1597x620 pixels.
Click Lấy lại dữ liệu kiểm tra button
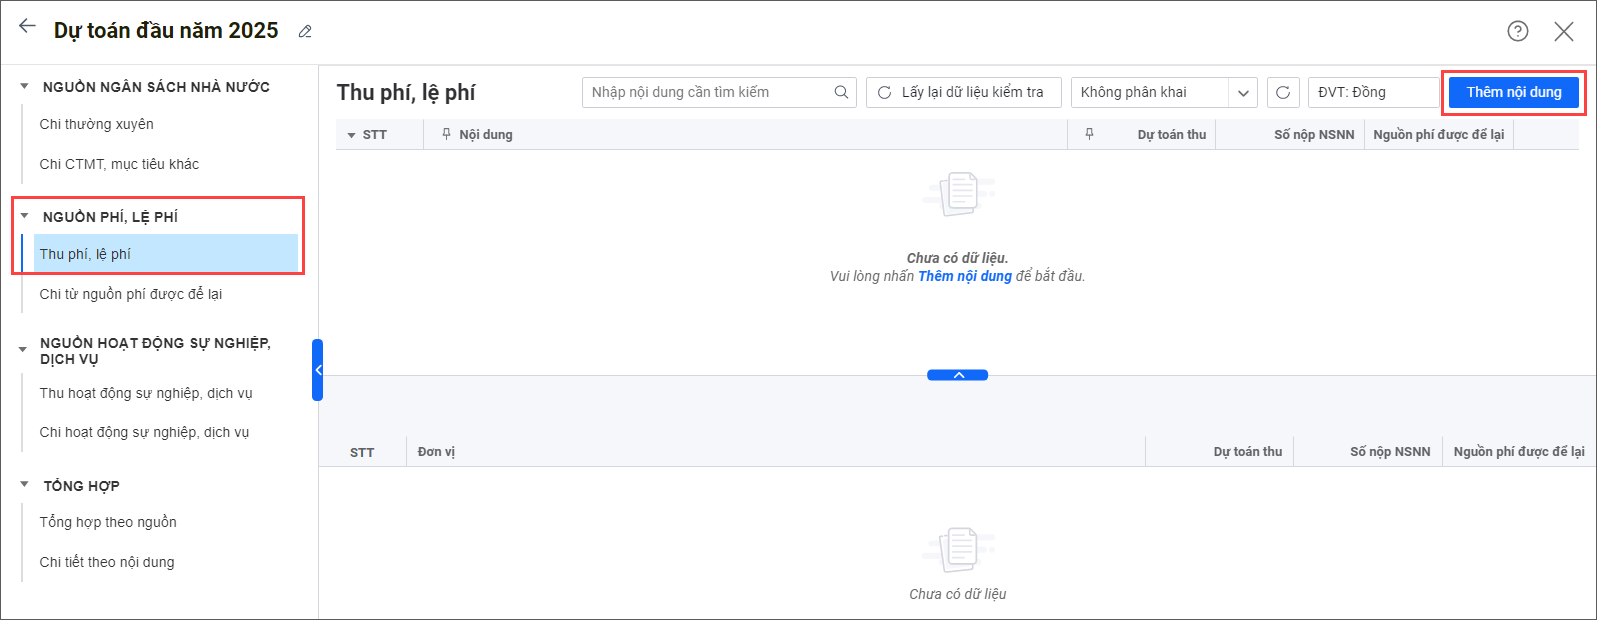click(x=961, y=92)
